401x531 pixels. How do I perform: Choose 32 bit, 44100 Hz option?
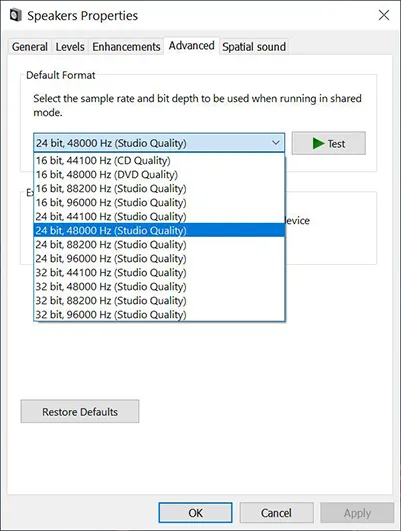coord(159,273)
